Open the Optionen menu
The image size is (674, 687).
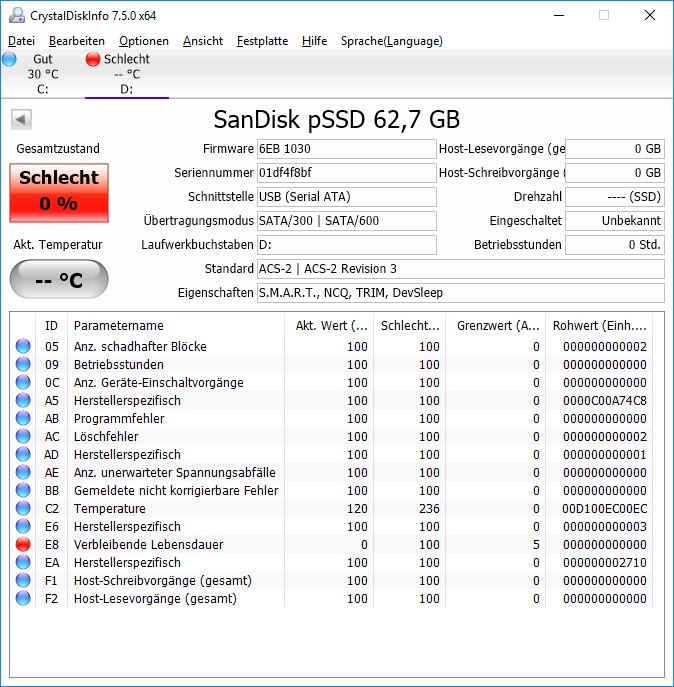coord(144,41)
